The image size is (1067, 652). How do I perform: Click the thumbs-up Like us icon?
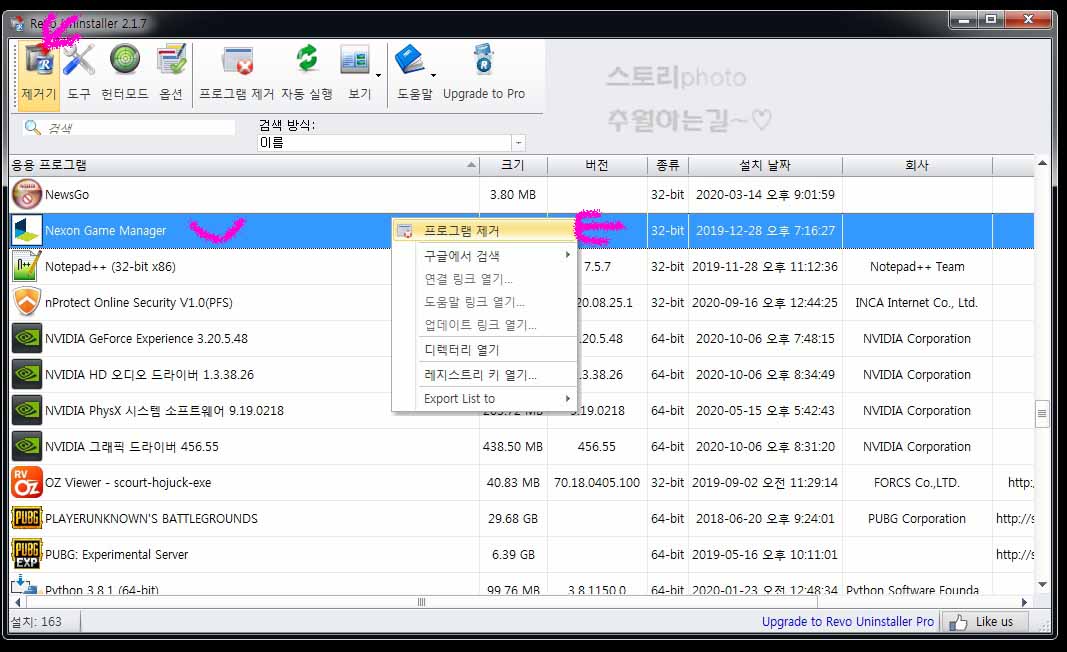click(958, 622)
